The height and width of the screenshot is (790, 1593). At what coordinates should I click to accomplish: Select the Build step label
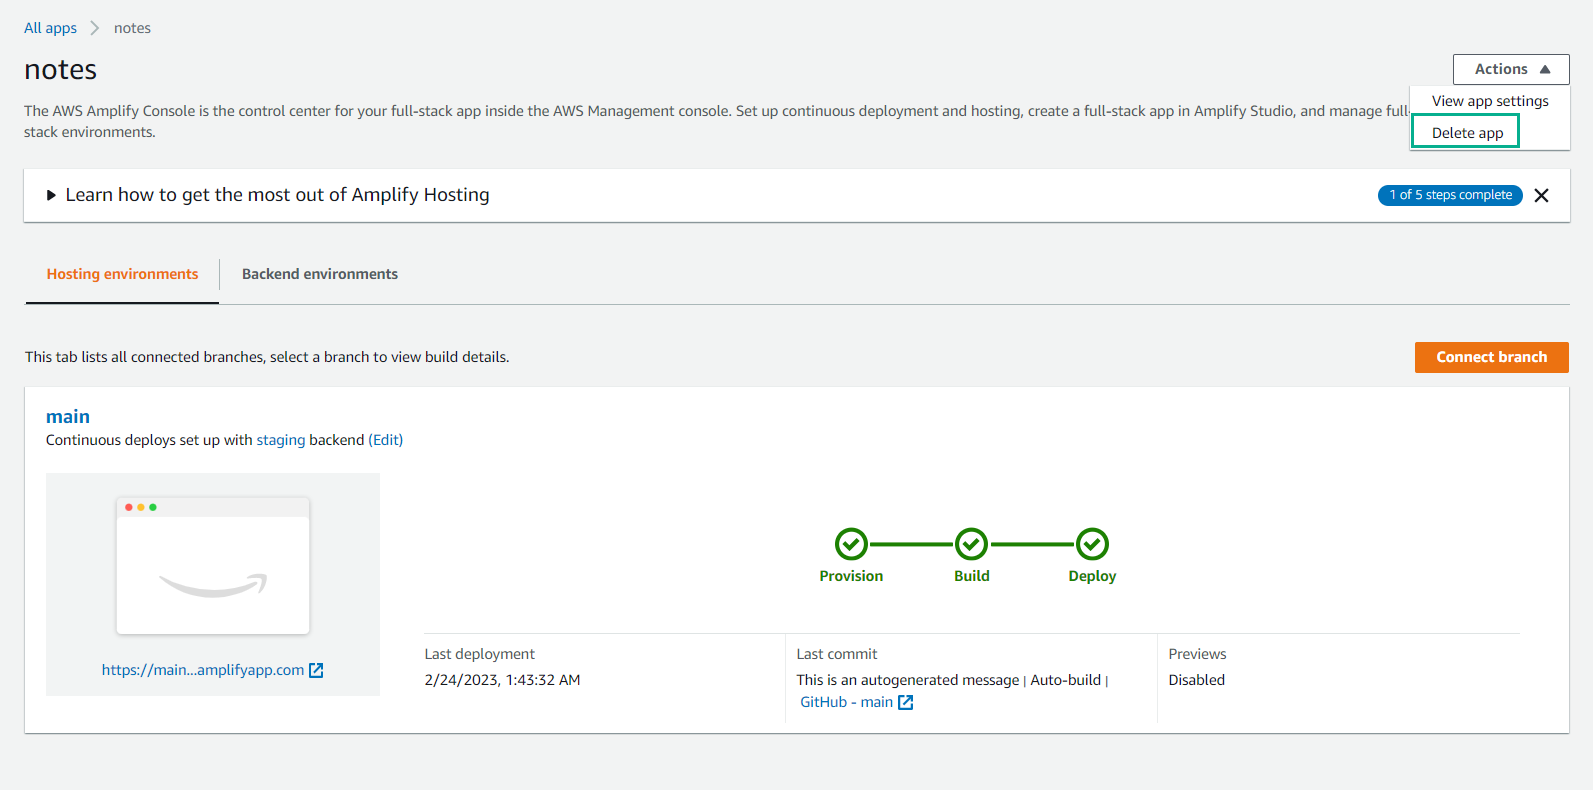click(971, 576)
